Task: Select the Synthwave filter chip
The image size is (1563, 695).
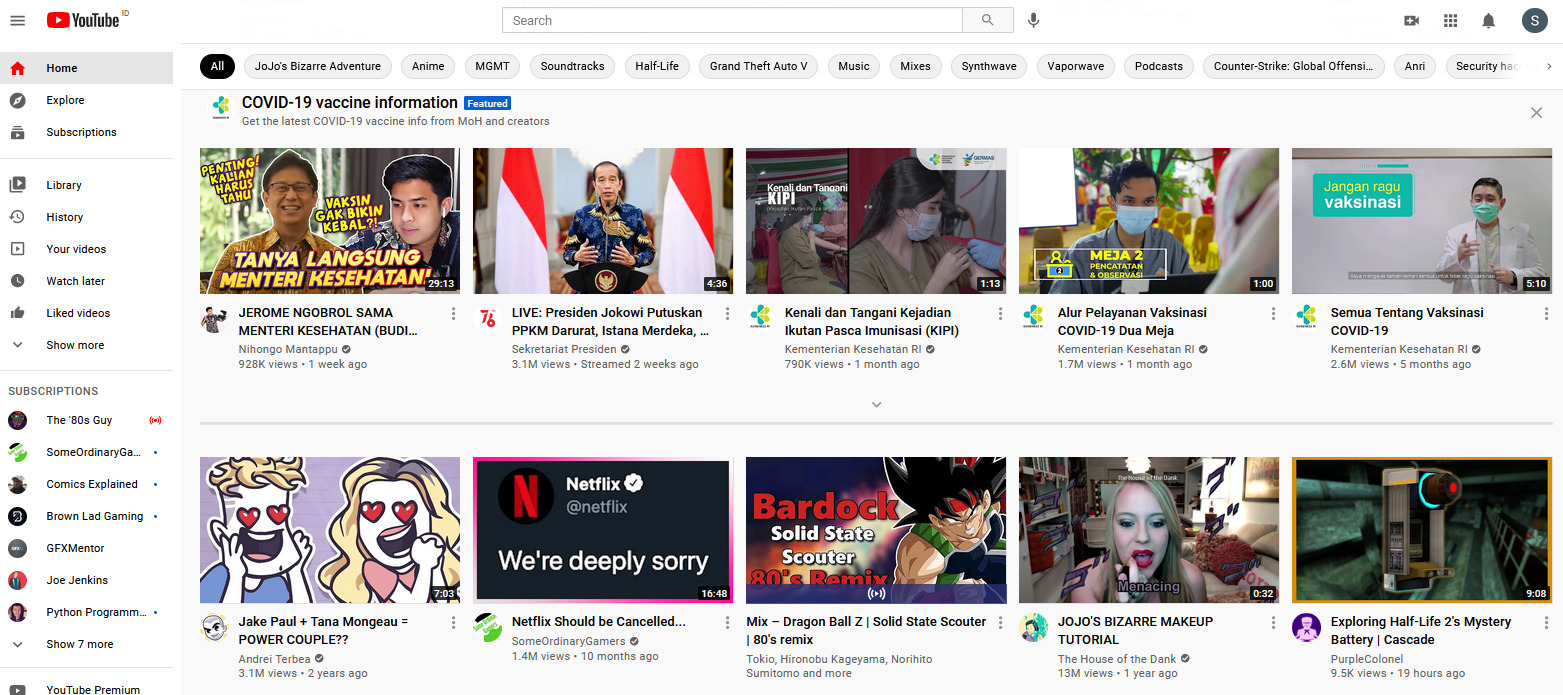Action: click(988, 66)
